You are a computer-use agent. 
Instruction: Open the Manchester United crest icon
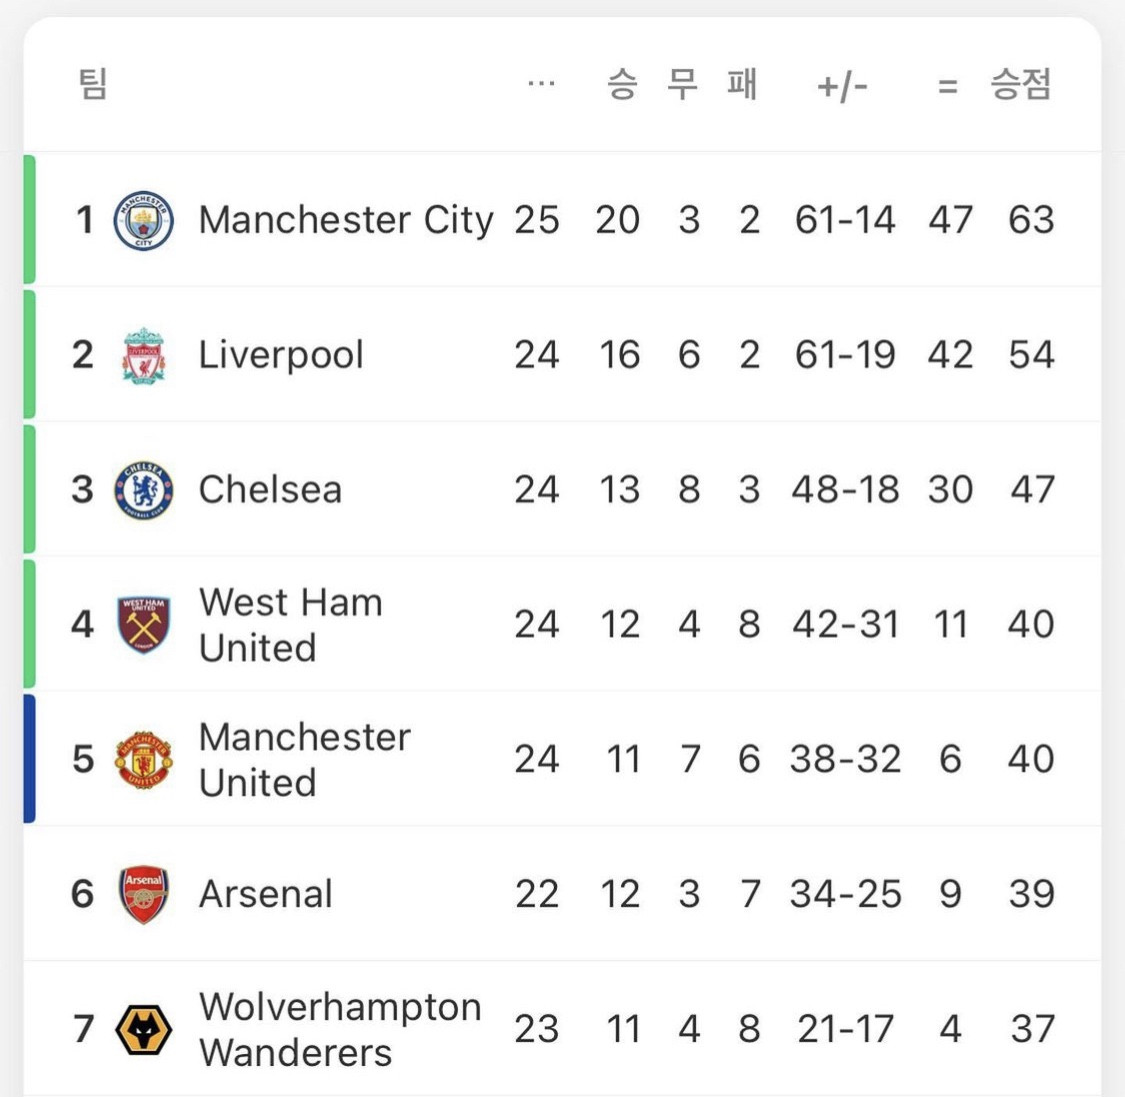click(143, 760)
